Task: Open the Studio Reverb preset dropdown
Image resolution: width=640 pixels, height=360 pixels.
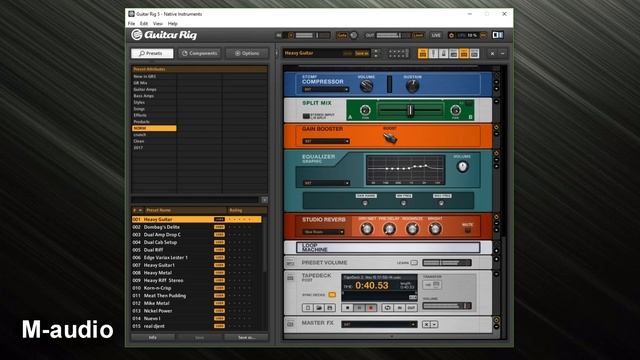Action: click(x=323, y=232)
